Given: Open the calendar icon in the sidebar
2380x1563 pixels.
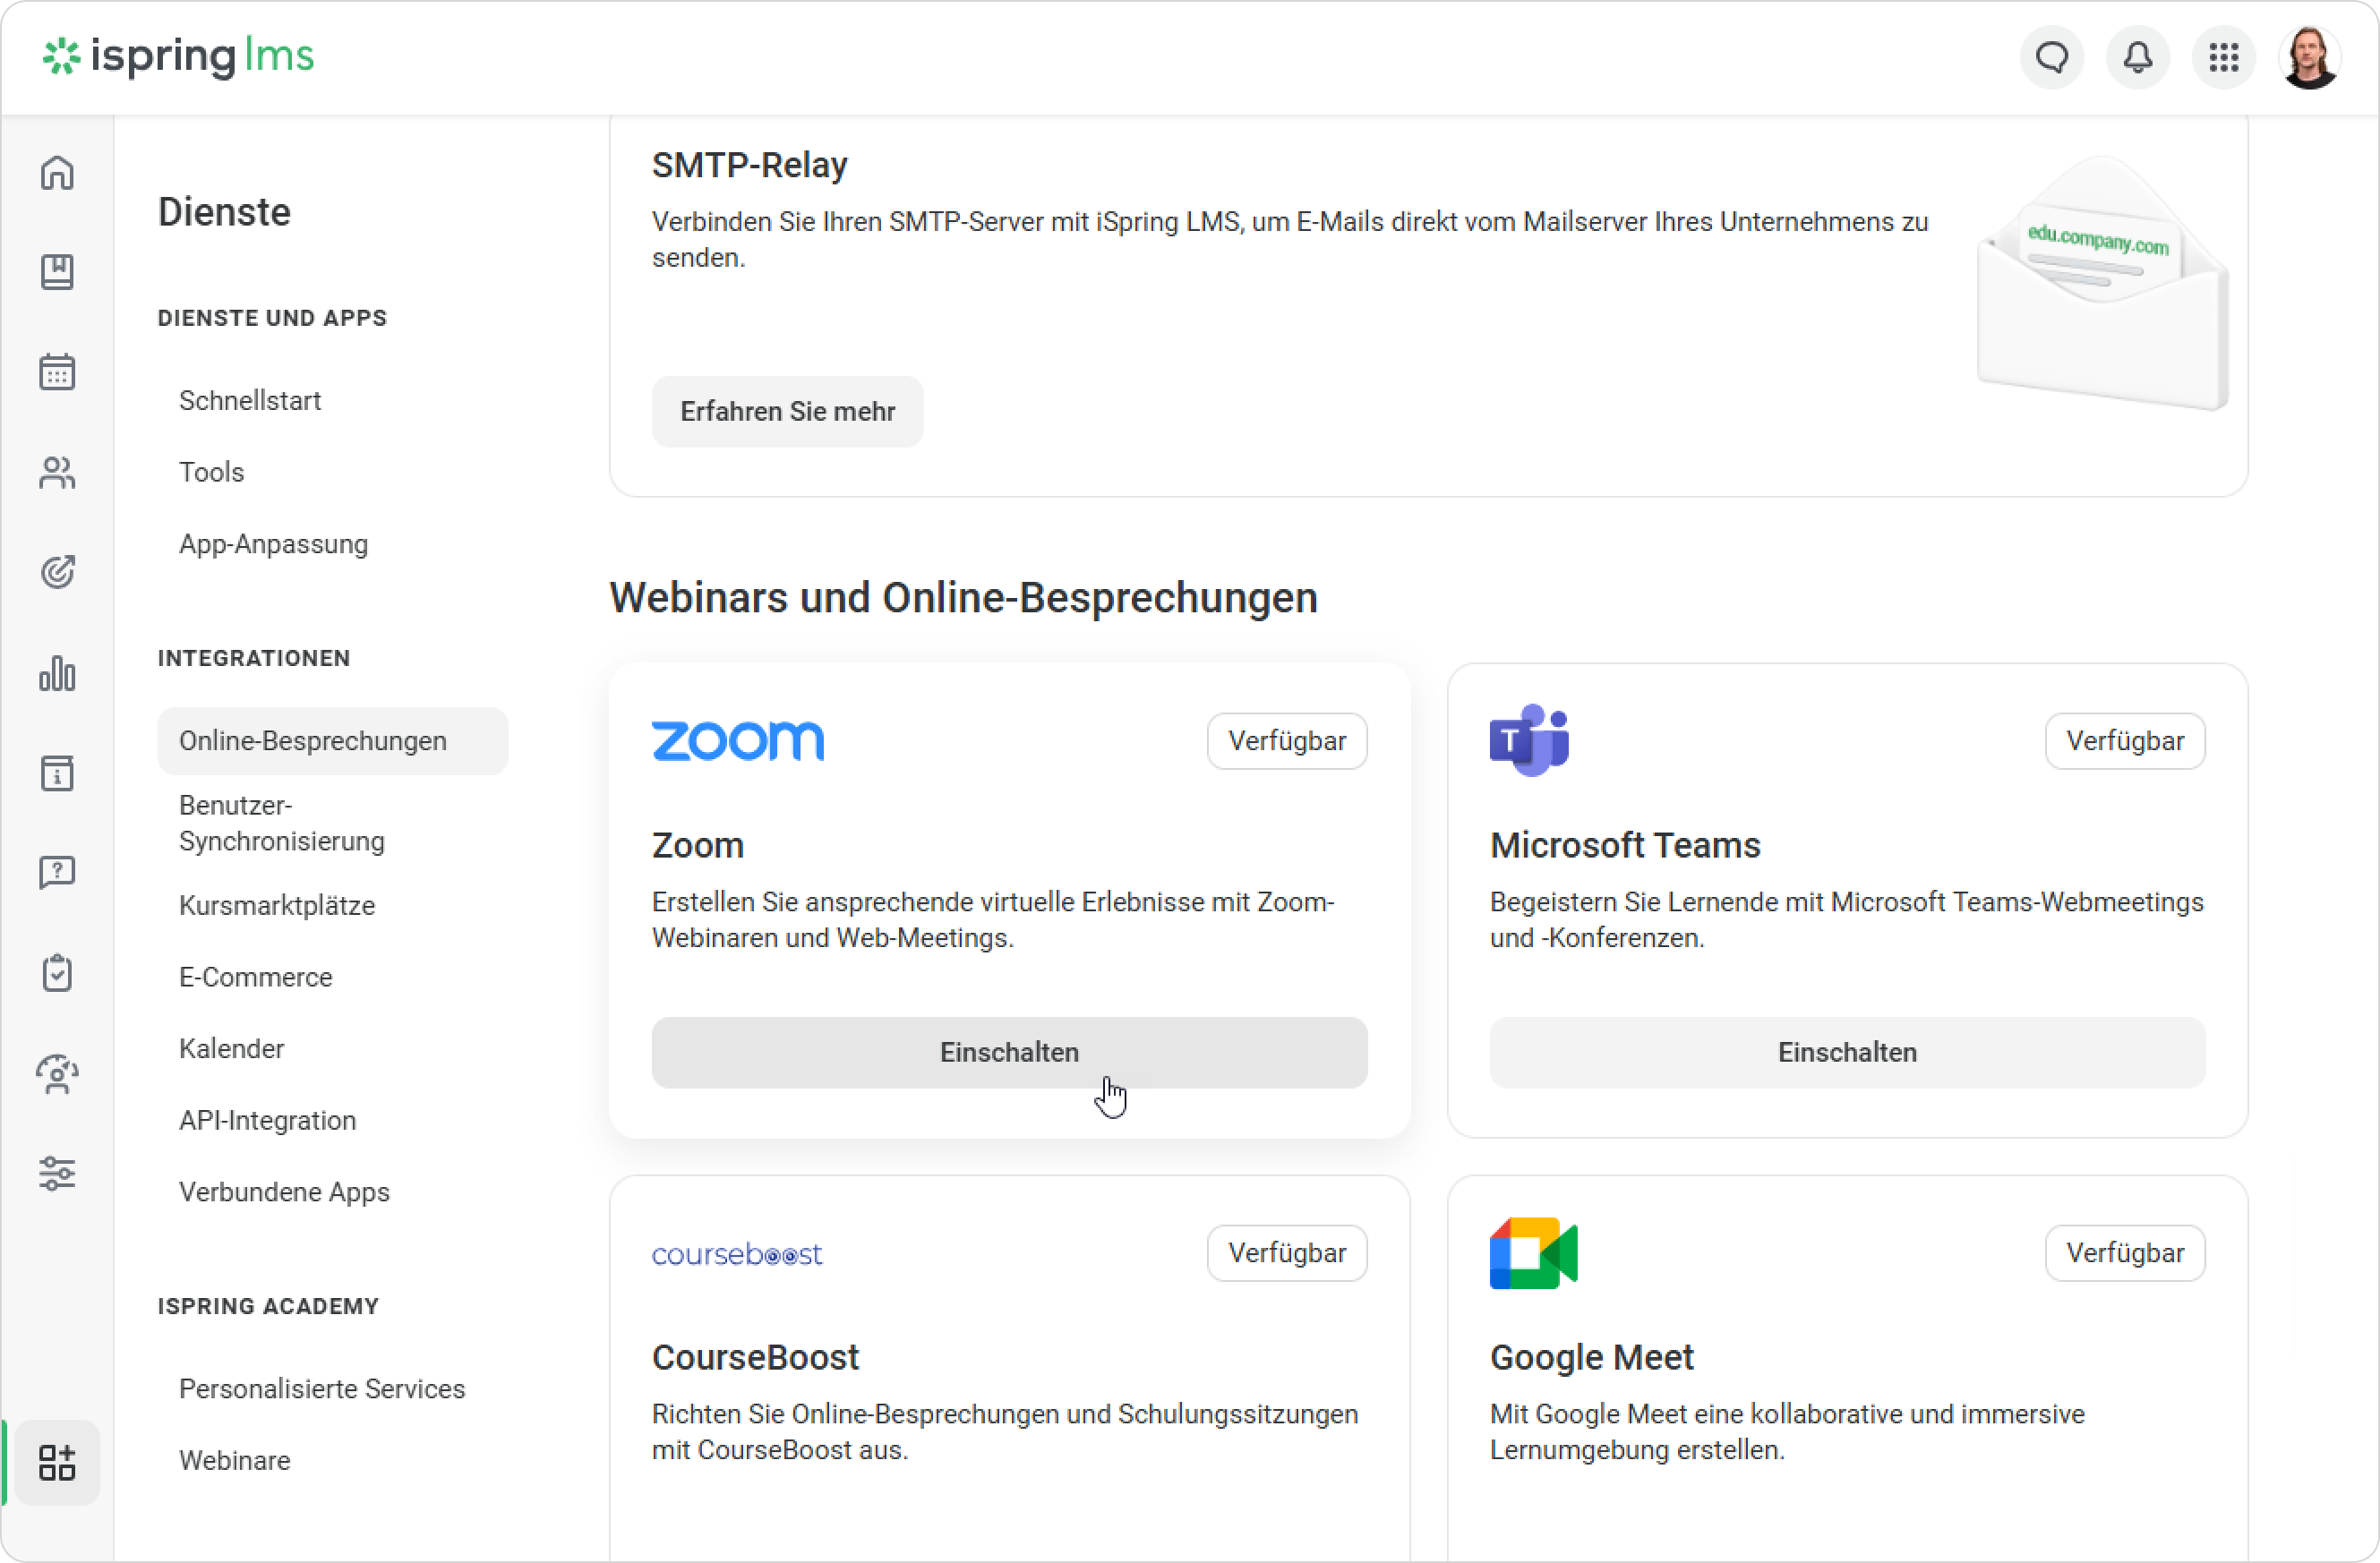Looking at the screenshot, I should [x=57, y=372].
